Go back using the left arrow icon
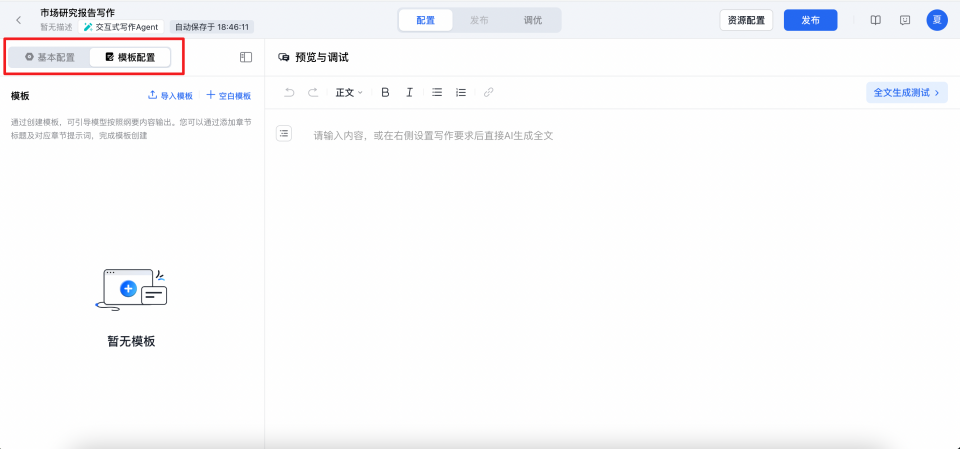This screenshot has height=449, width=960. pos(18,20)
